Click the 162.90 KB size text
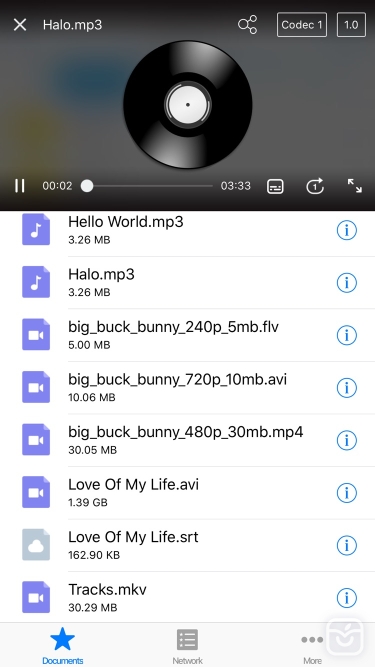Viewport: 375px width, 667px height. click(94, 555)
